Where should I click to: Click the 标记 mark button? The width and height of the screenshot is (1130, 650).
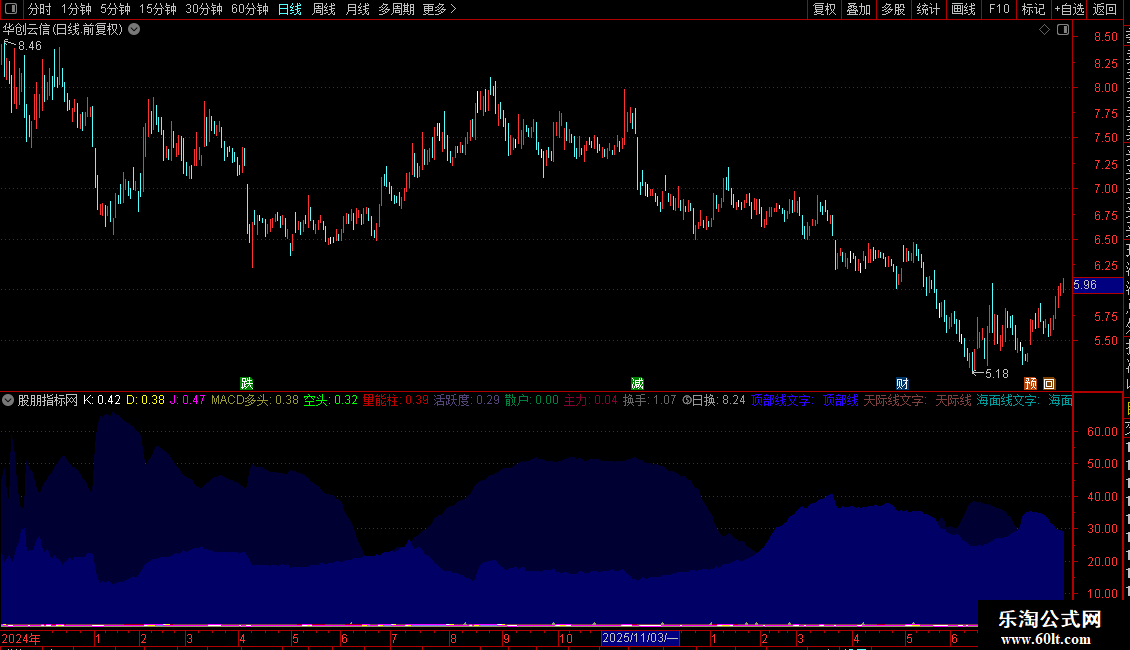[1033, 9]
